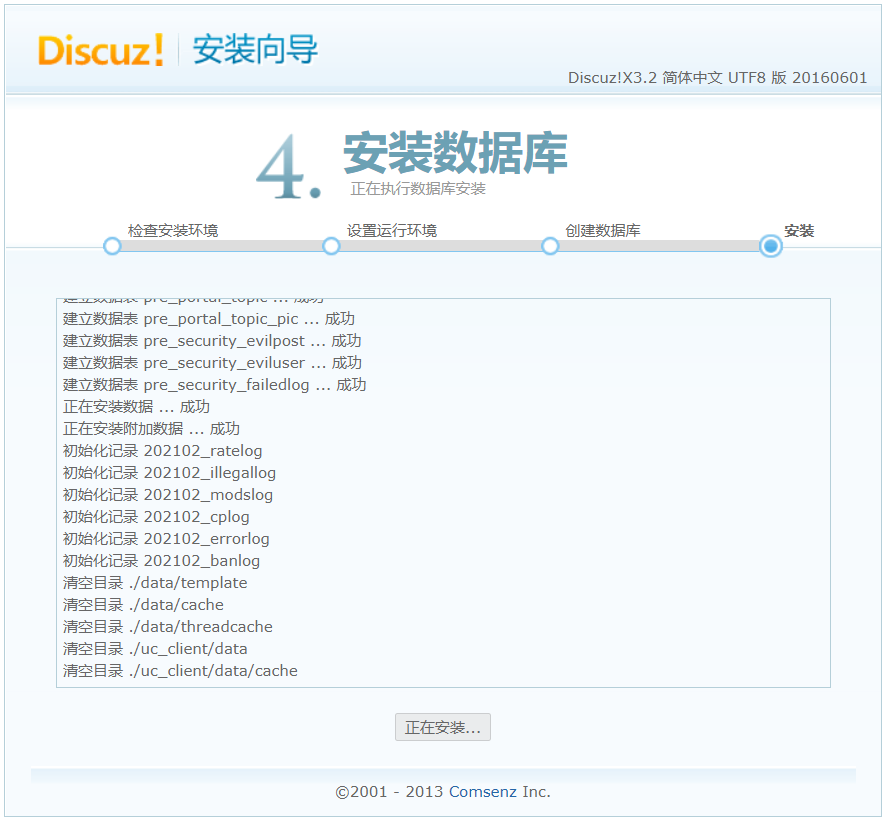Click log line 202102_illegallog
Screen dimensions: 884x822
tap(169, 473)
